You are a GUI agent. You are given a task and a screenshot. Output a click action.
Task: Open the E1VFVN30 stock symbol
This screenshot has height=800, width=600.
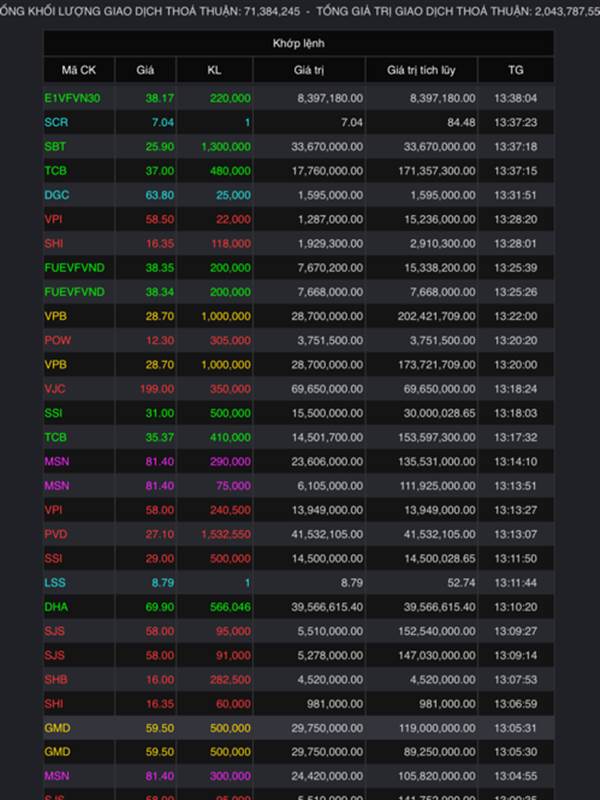point(72,98)
